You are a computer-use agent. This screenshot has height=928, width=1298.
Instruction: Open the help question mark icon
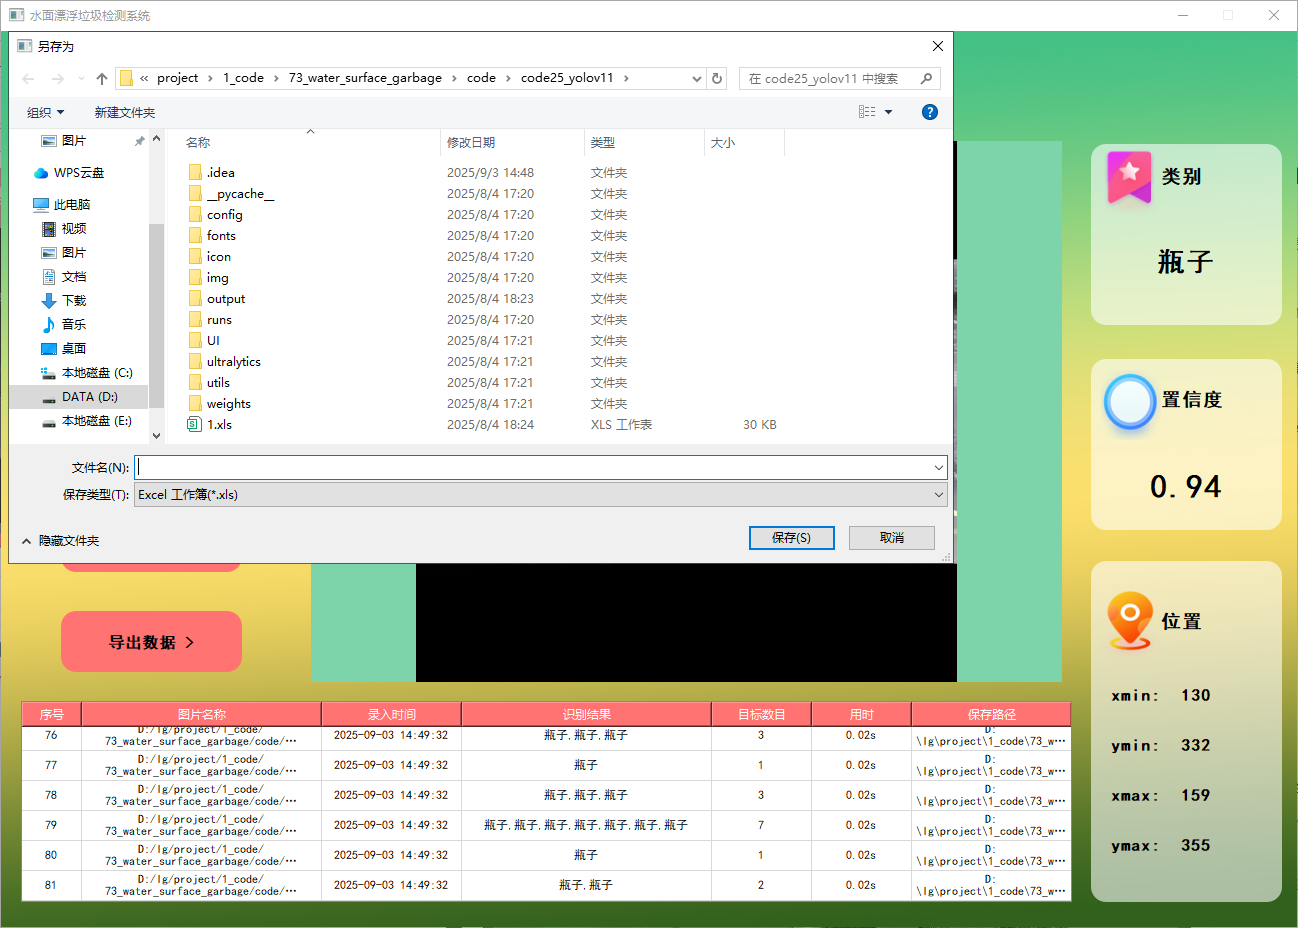pos(930,112)
